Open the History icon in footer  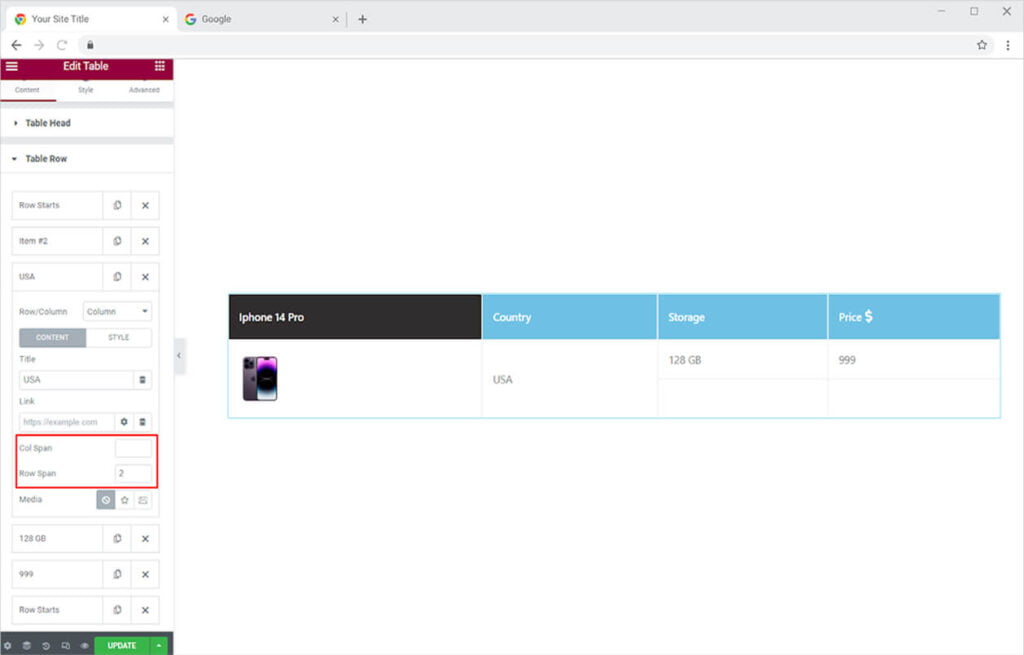tap(46, 646)
